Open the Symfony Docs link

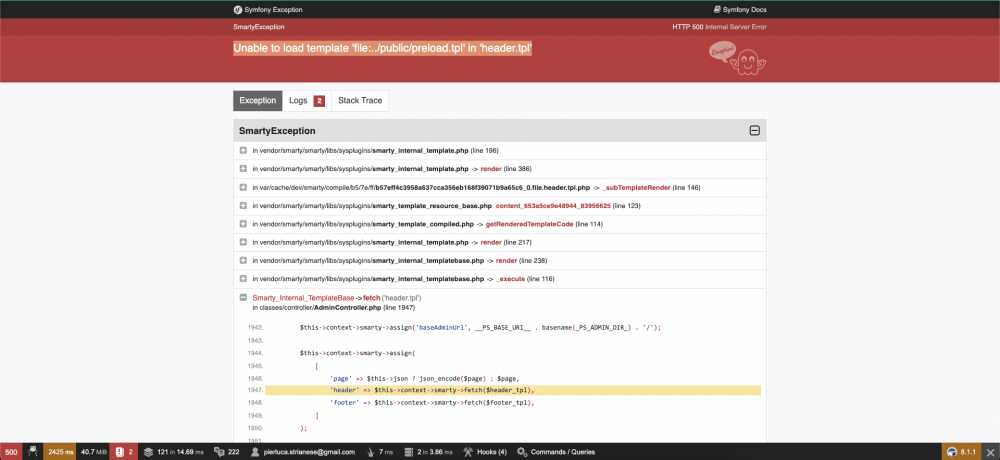[740, 10]
